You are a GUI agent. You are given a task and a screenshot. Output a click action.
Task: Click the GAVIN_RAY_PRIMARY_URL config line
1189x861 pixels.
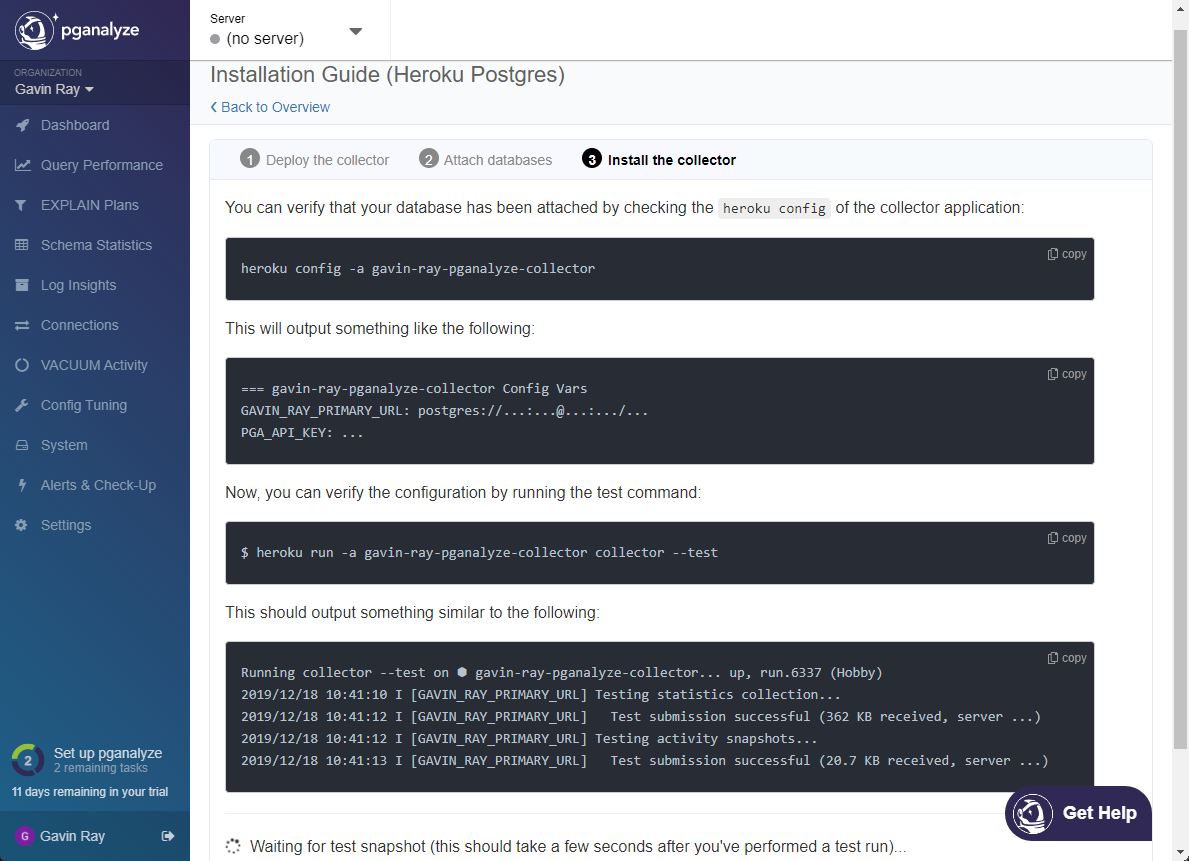444,411
